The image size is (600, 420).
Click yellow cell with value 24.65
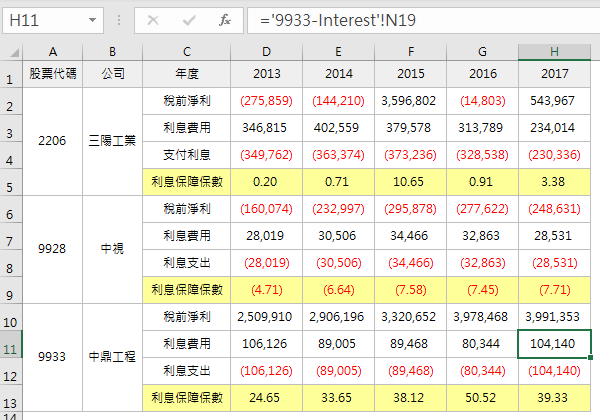pos(266,398)
